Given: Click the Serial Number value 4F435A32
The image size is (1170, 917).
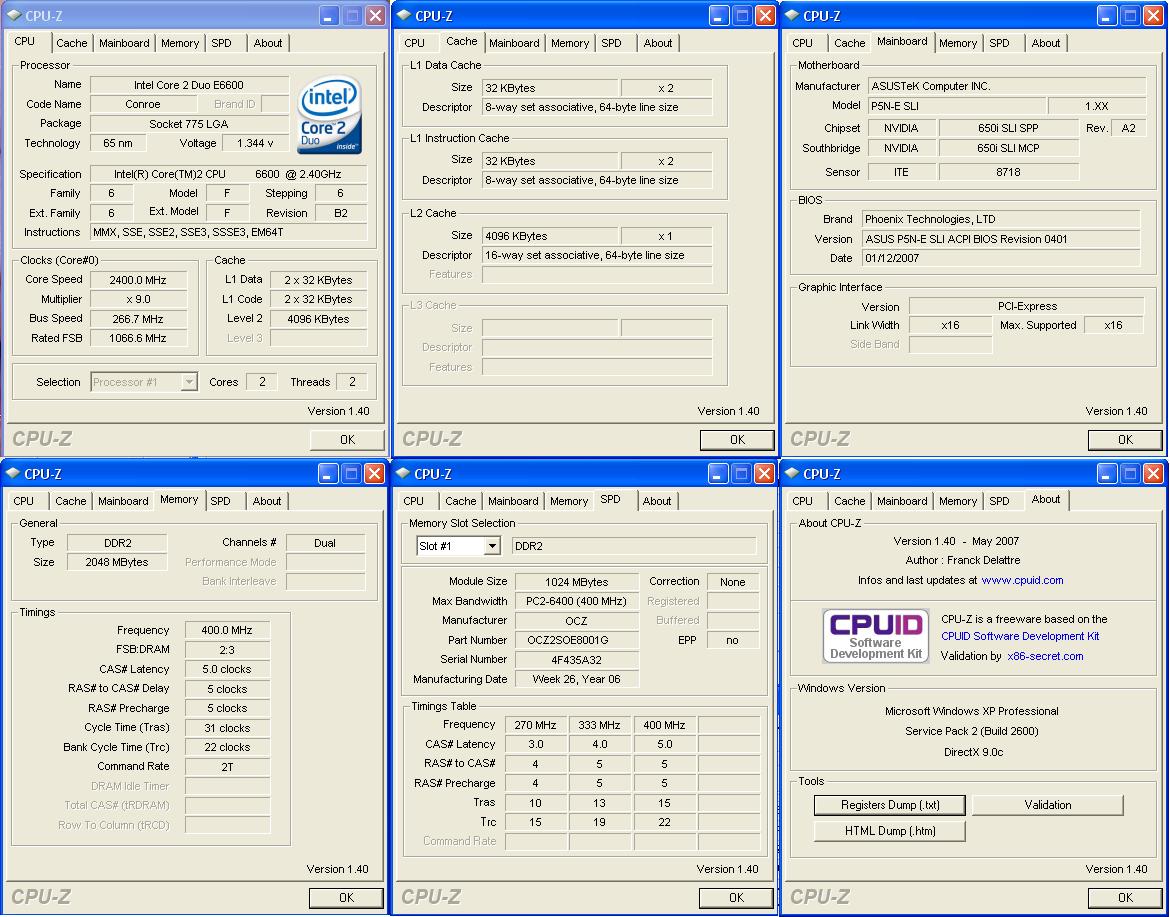Looking at the screenshot, I should coord(577,660).
